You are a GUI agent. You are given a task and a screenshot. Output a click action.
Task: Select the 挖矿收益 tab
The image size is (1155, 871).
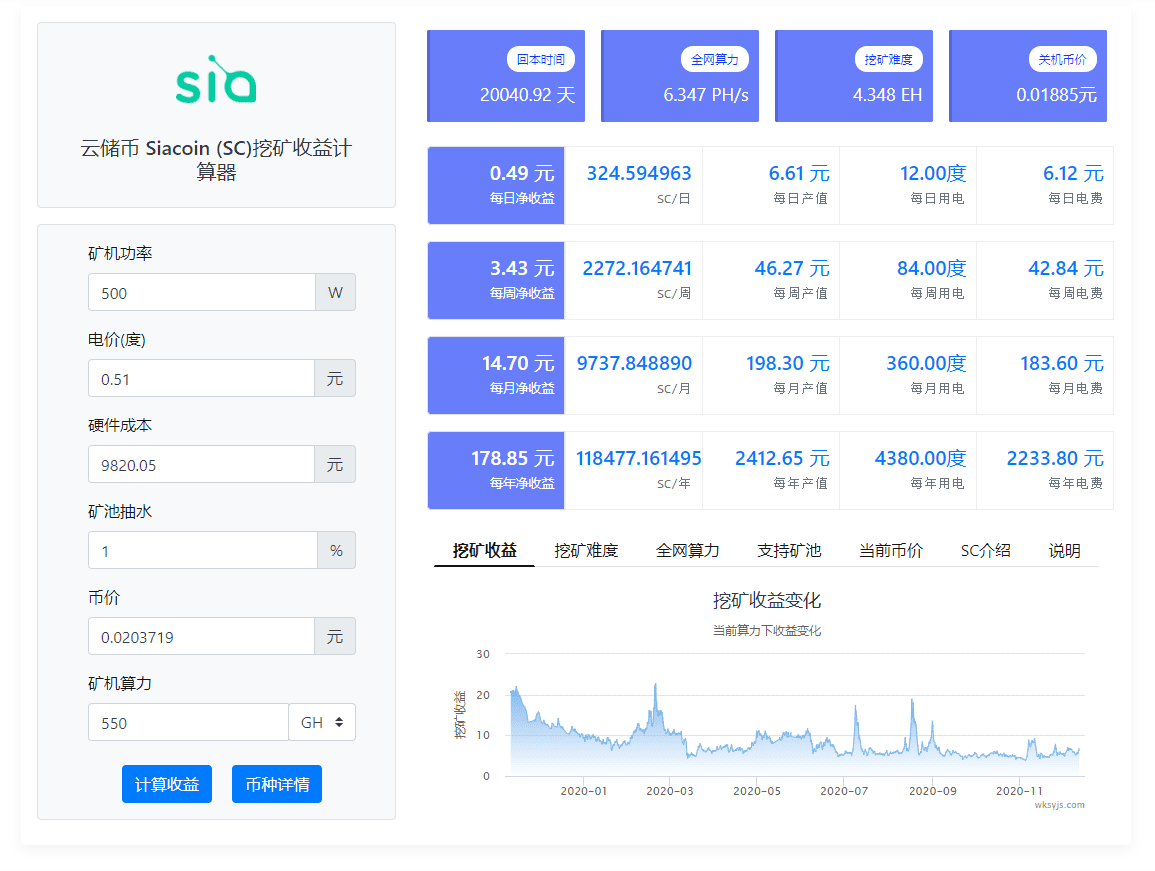[x=485, y=550]
